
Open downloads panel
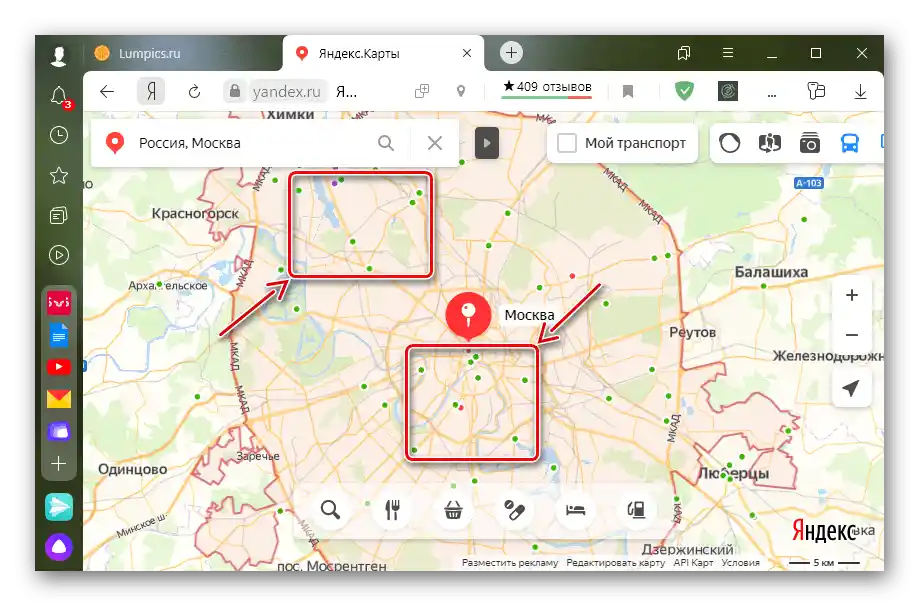pos(860,91)
